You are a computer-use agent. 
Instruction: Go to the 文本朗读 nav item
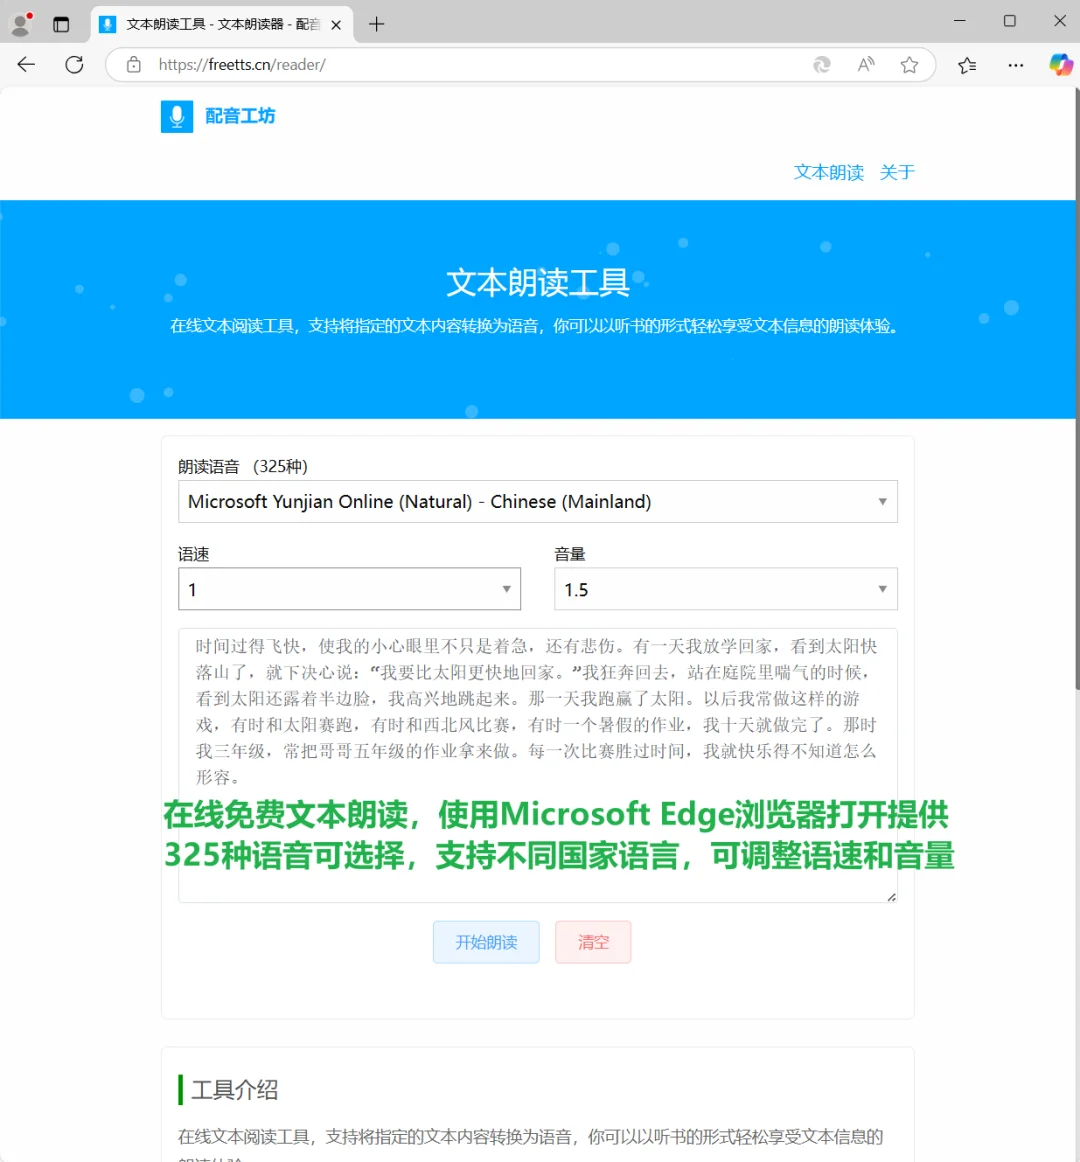click(829, 172)
